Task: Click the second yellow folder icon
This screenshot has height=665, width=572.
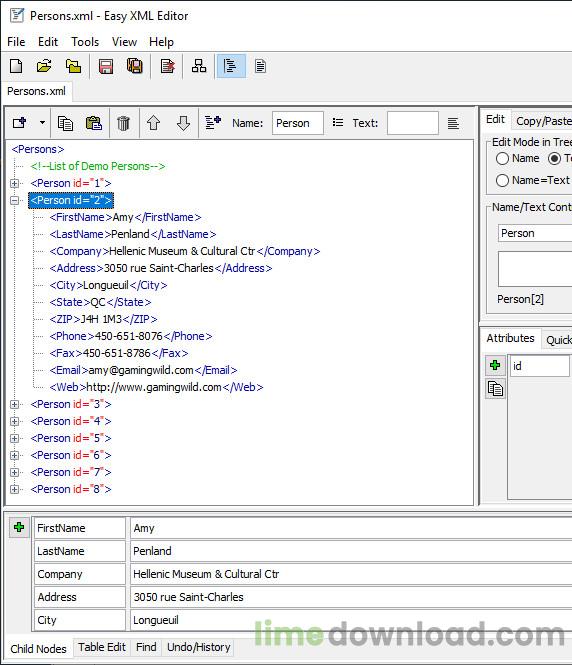Action: [73, 66]
